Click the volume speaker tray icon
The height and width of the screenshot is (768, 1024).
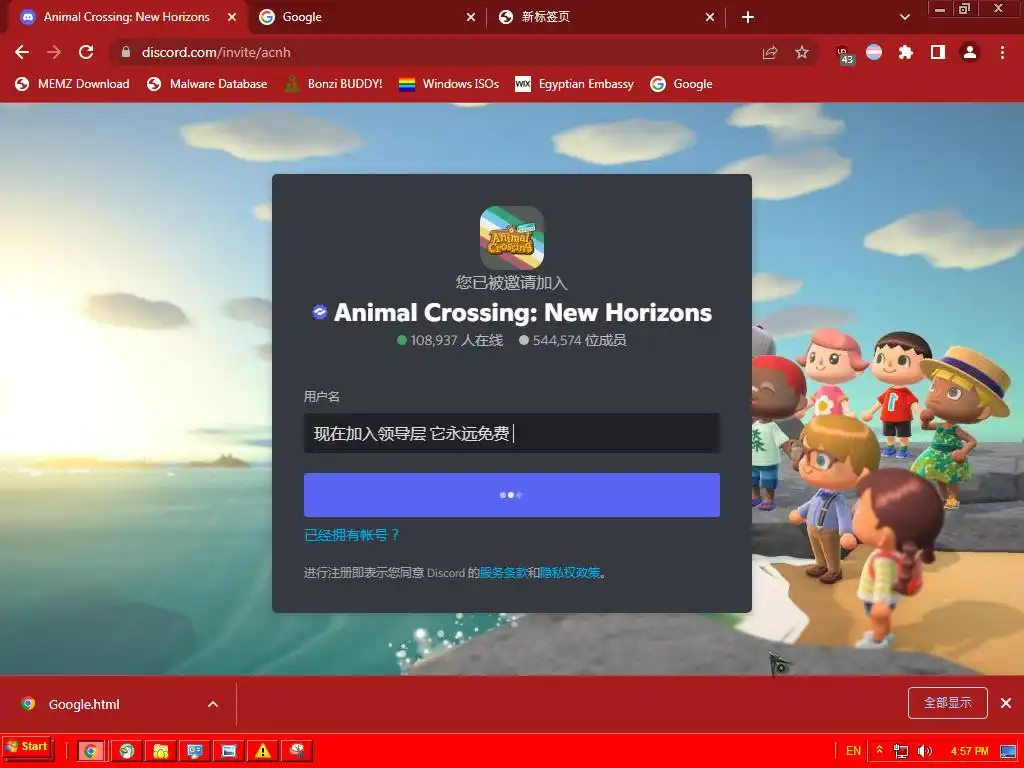[x=925, y=751]
